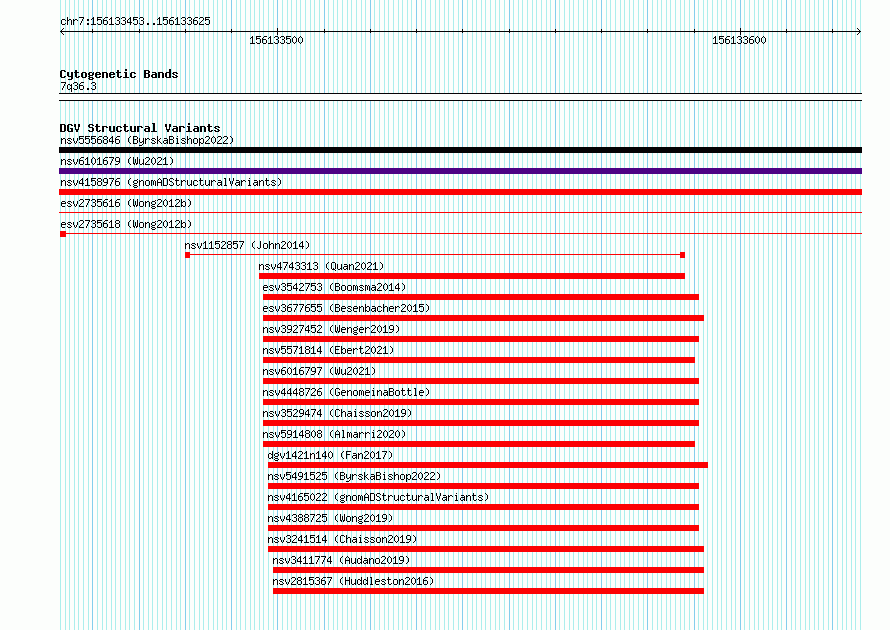The height and width of the screenshot is (630, 890).
Task: Open the nsv4165022 (gnomADStructuralVariants) variant
Action: point(378,497)
